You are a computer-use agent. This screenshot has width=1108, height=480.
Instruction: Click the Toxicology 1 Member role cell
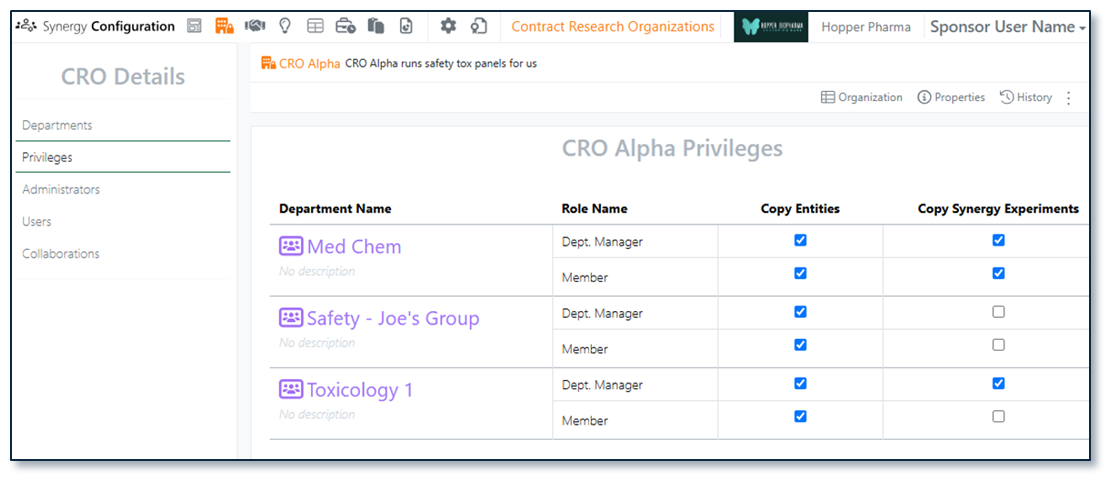tap(635, 421)
